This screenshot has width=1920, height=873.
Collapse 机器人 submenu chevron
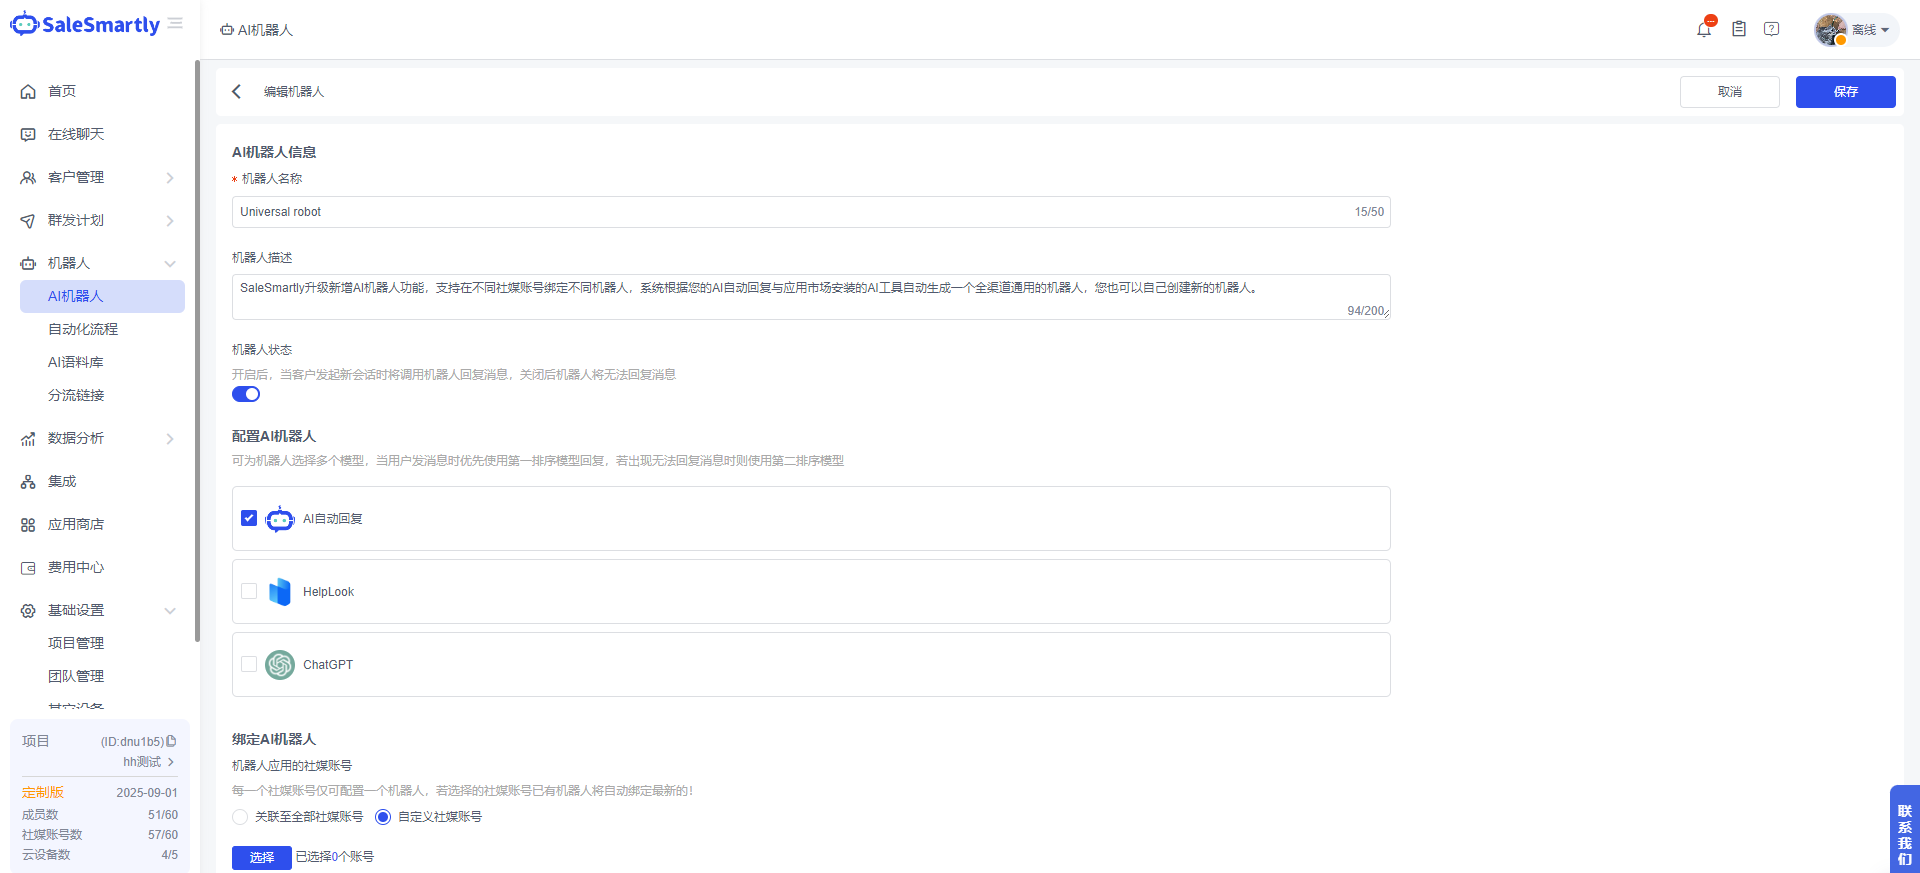[x=170, y=264]
